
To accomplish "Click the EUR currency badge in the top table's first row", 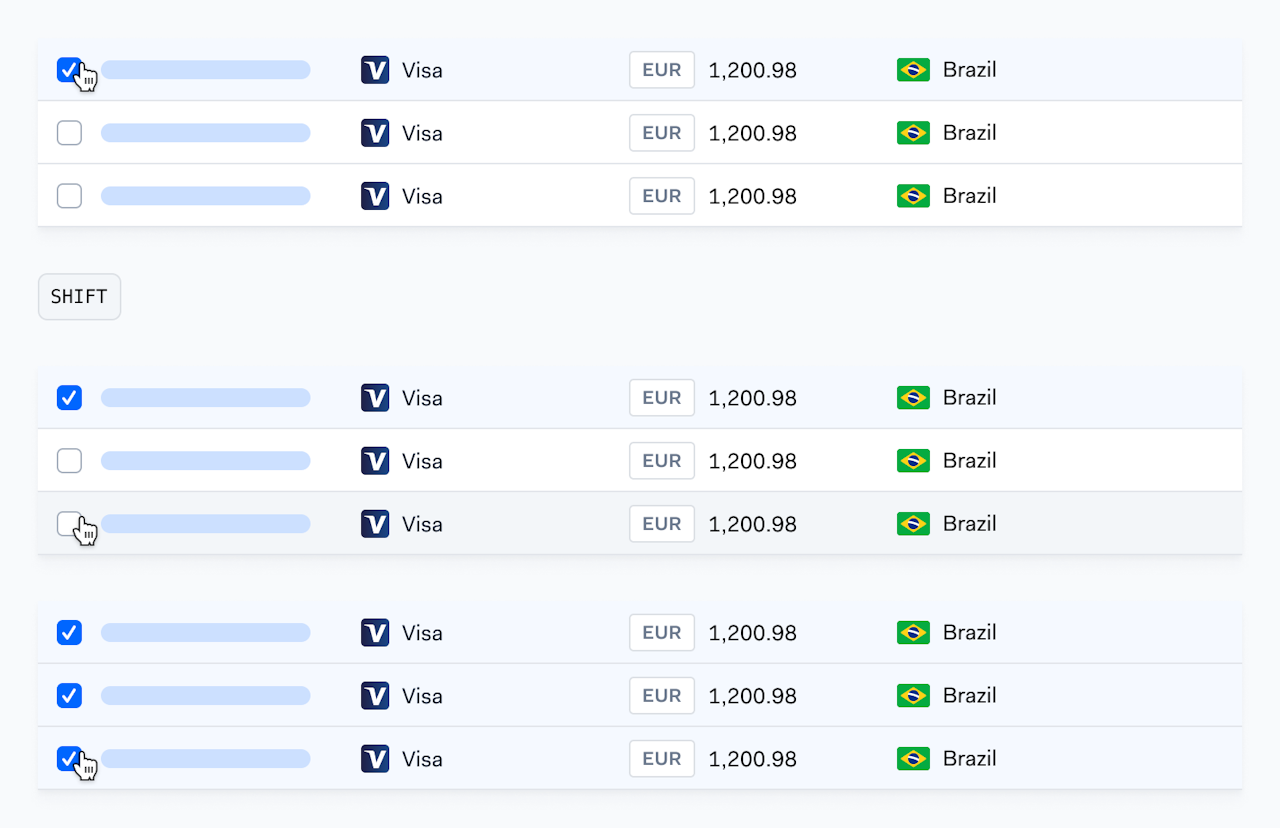I will tap(662, 70).
